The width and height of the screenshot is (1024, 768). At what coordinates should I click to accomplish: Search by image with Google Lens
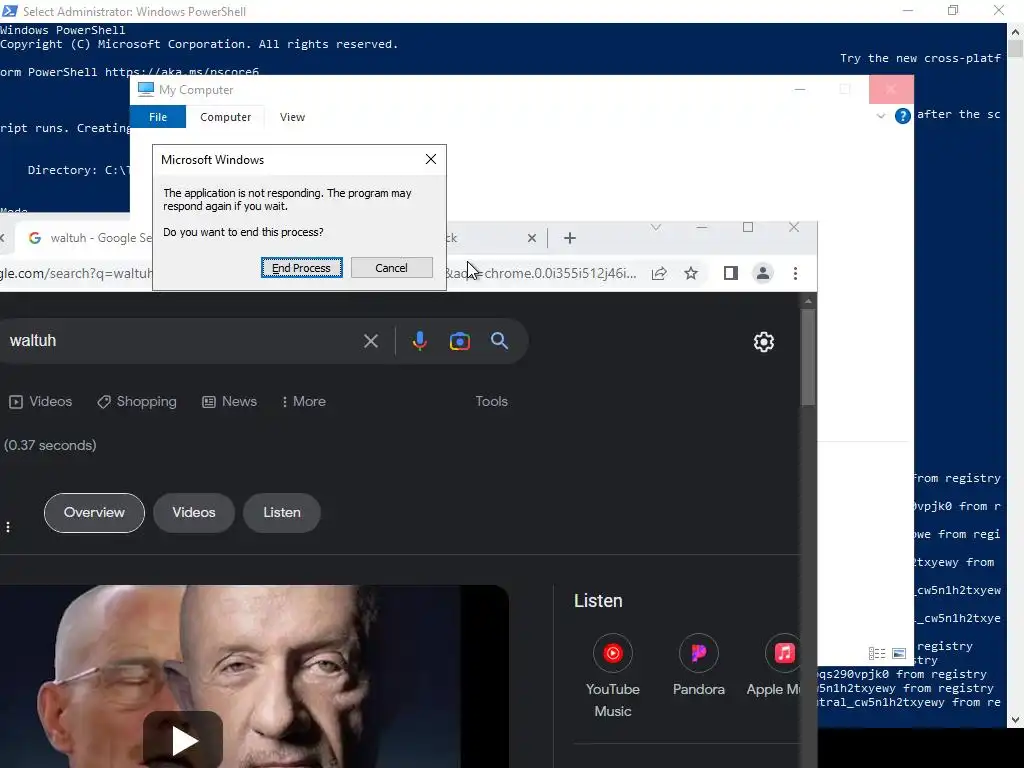(459, 341)
